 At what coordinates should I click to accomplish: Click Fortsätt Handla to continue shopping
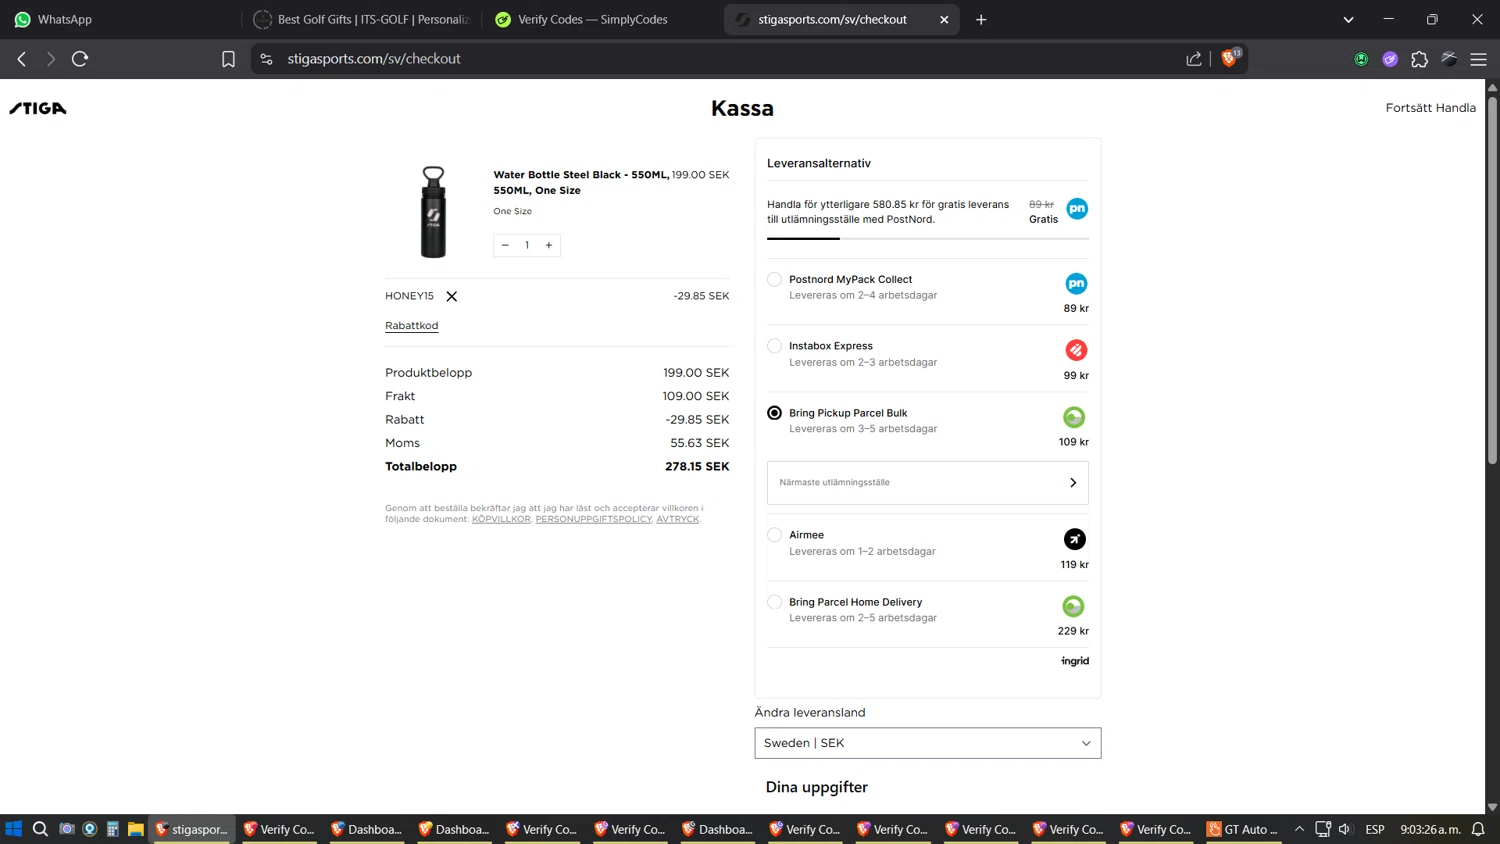click(x=1430, y=108)
